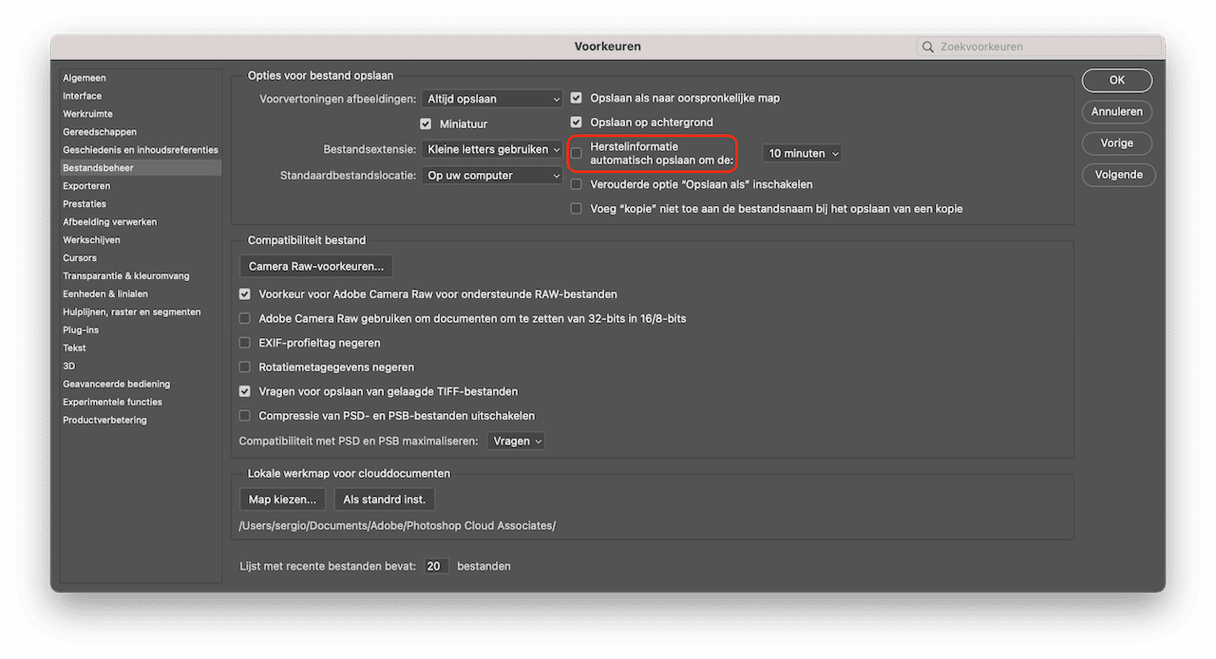This screenshot has height=659, width=1216.
Task: Click the Annuleren button
Action: tap(1117, 112)
